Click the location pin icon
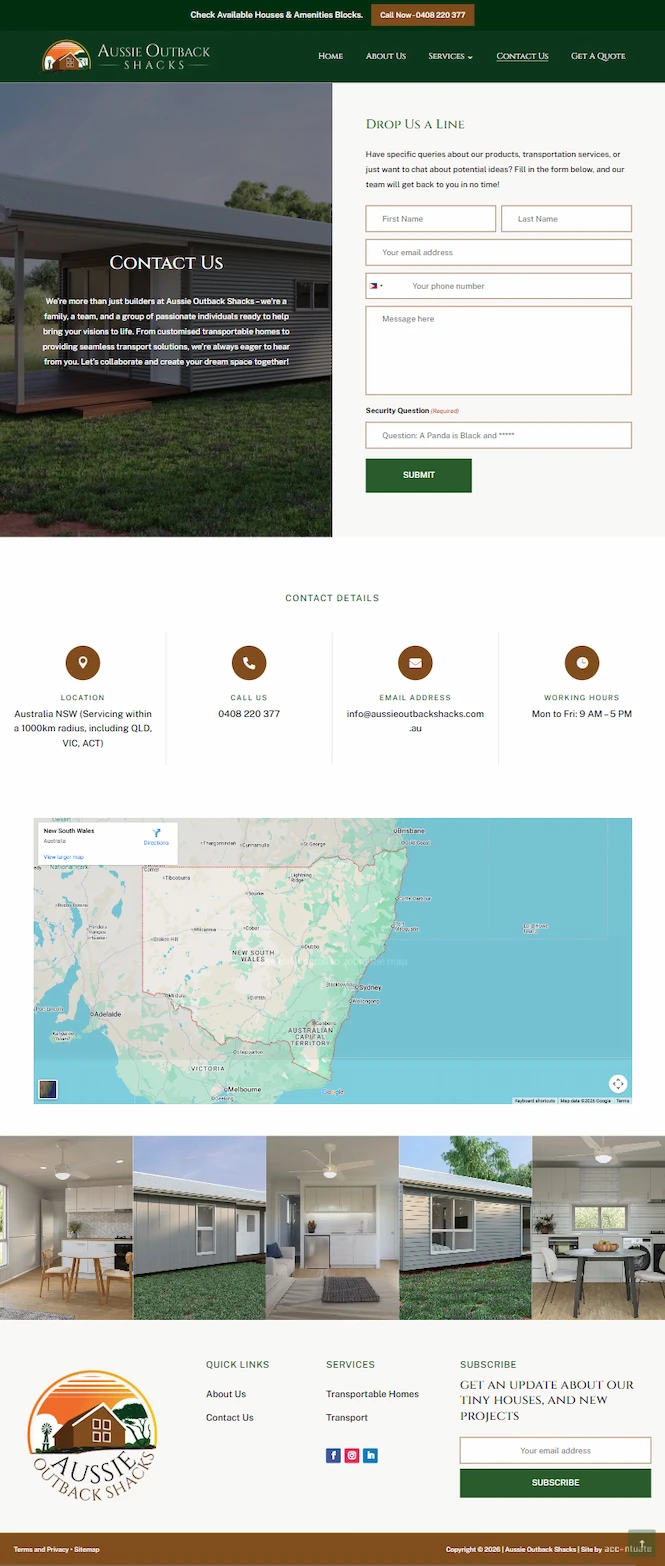Image resolution: width=665 pixels, height=1566 pixels. pos(83,662)
